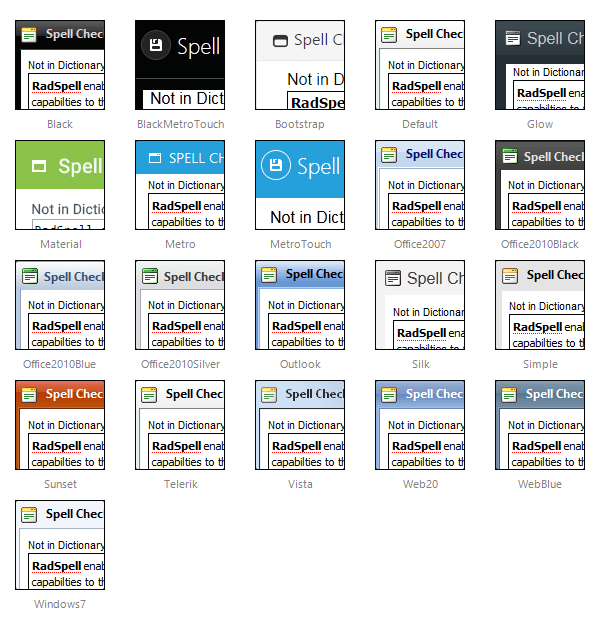This screenshot has height=620, width=600.
Task: Click the 'Bootstrap' caption text
Action: [x=300, y=124]
